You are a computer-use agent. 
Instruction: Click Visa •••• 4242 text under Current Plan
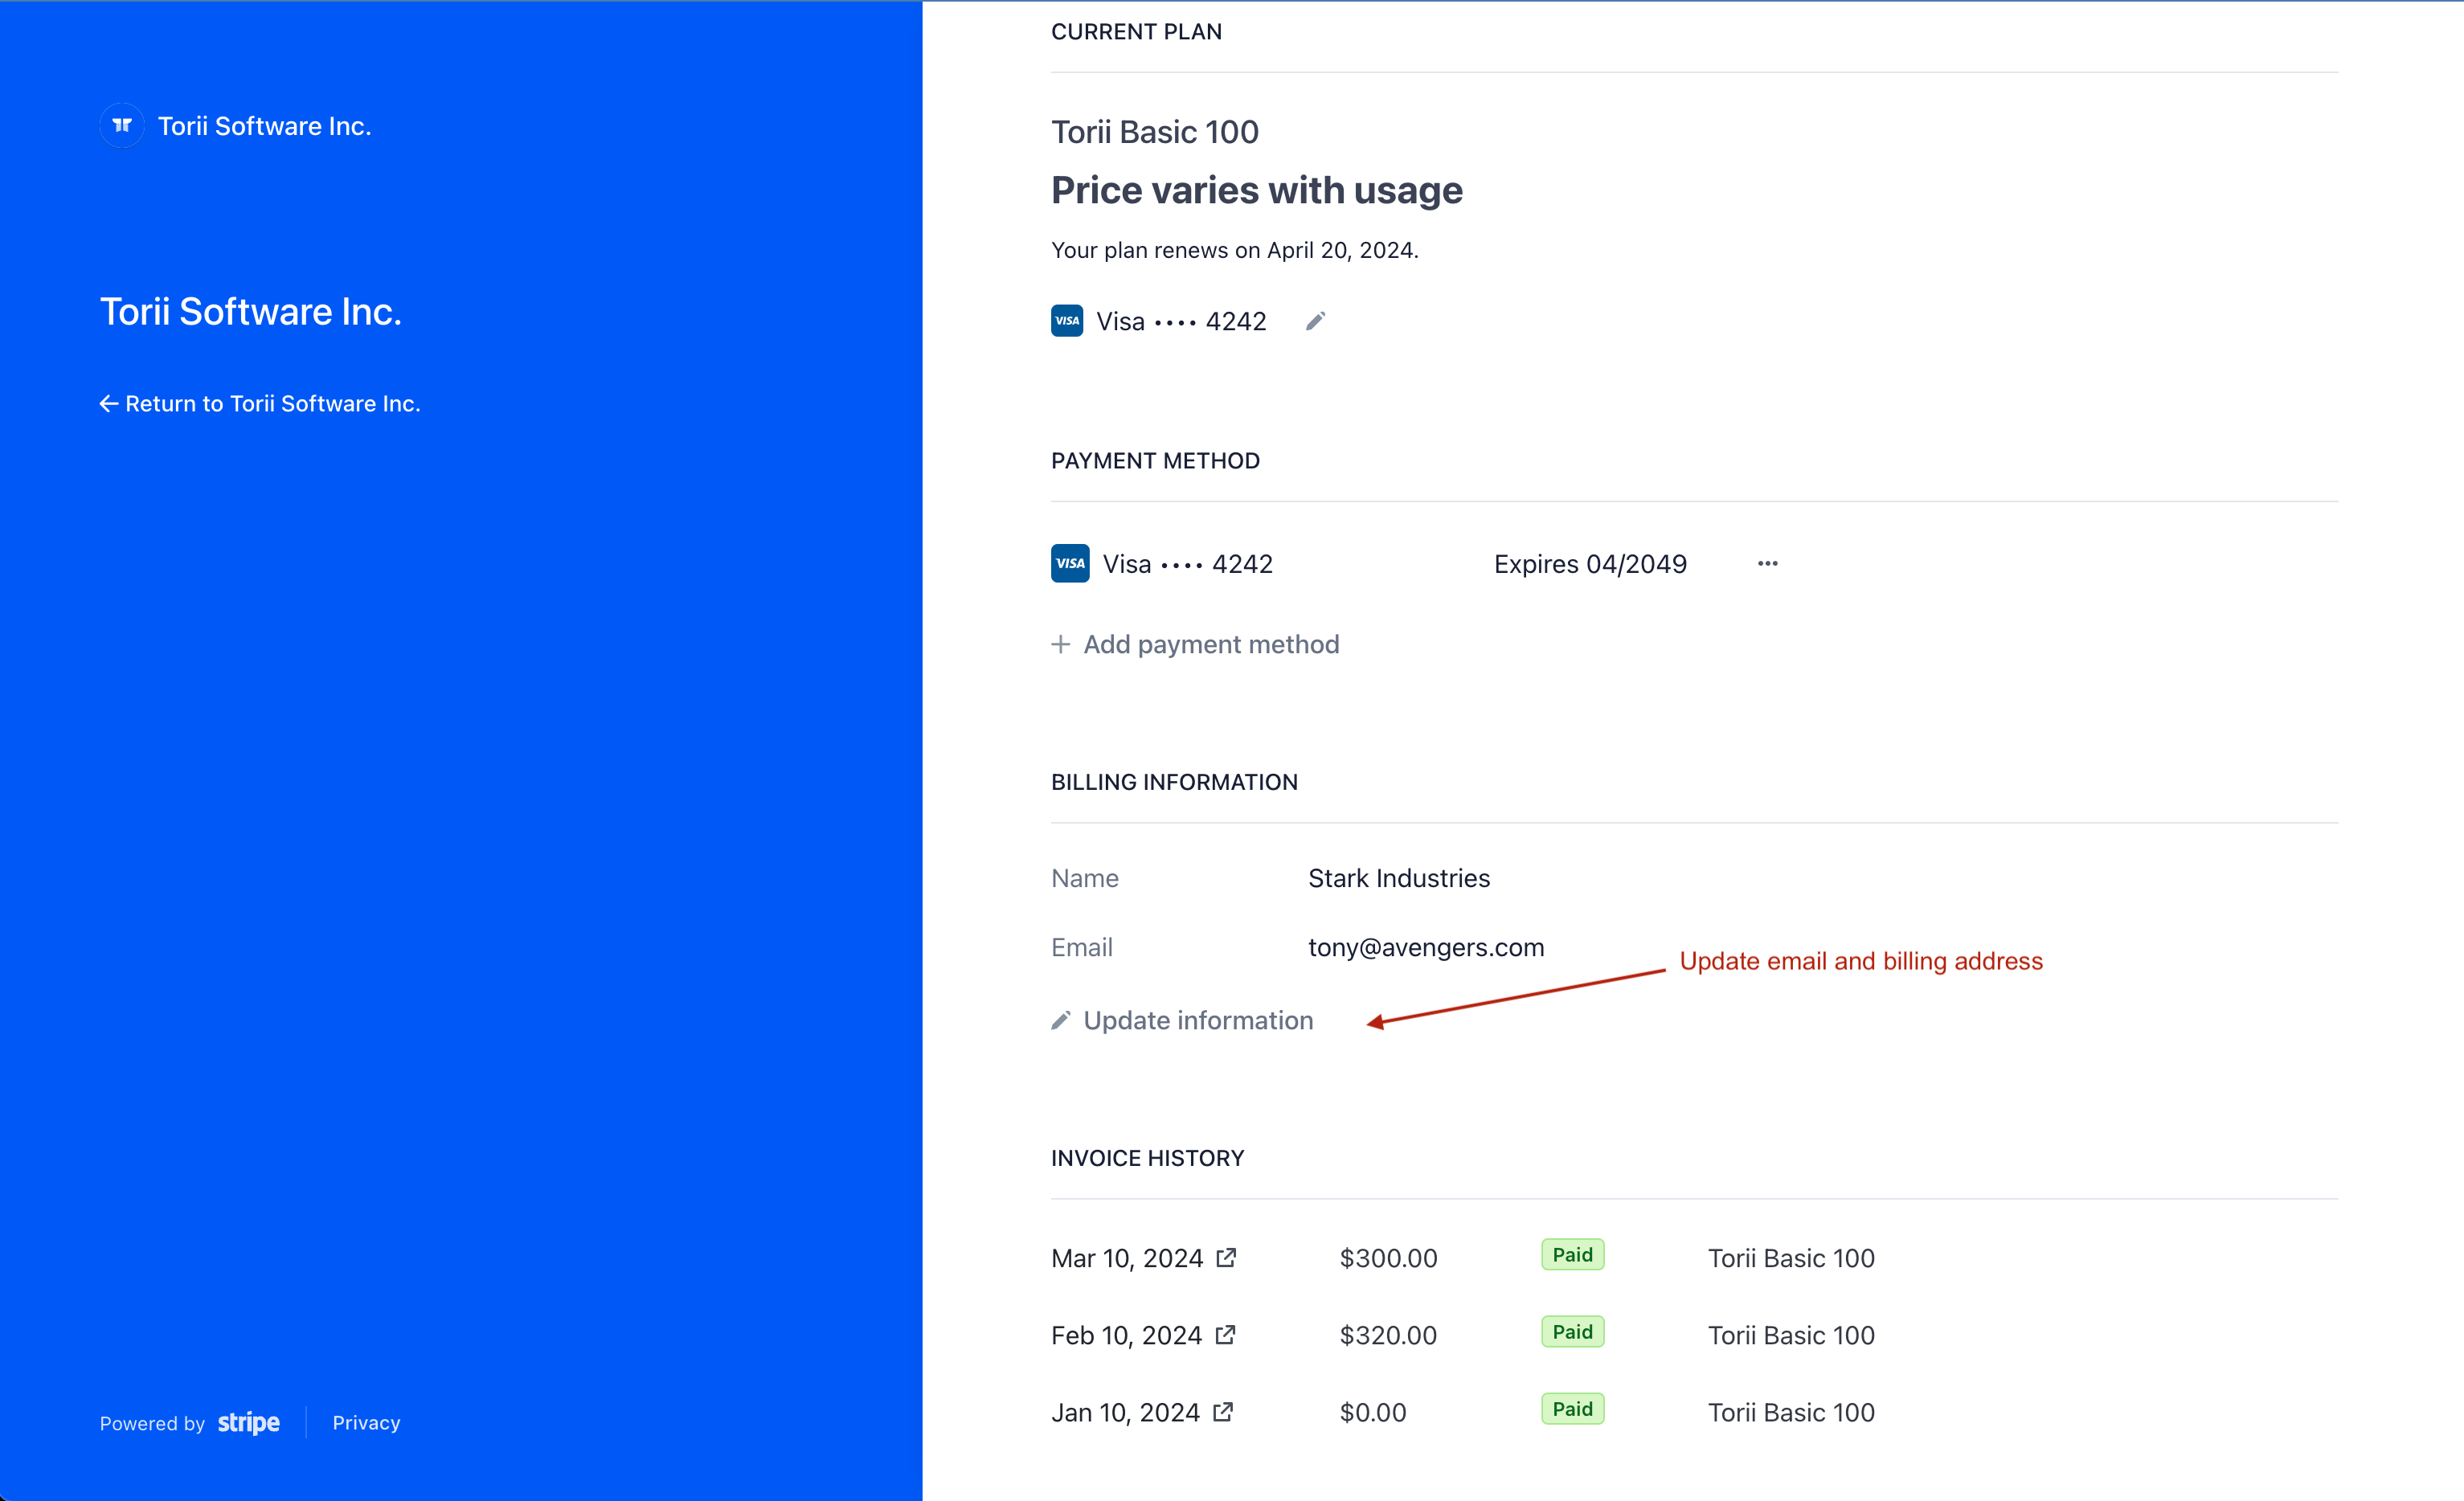pyautogui.click(x=1181, y=321)
